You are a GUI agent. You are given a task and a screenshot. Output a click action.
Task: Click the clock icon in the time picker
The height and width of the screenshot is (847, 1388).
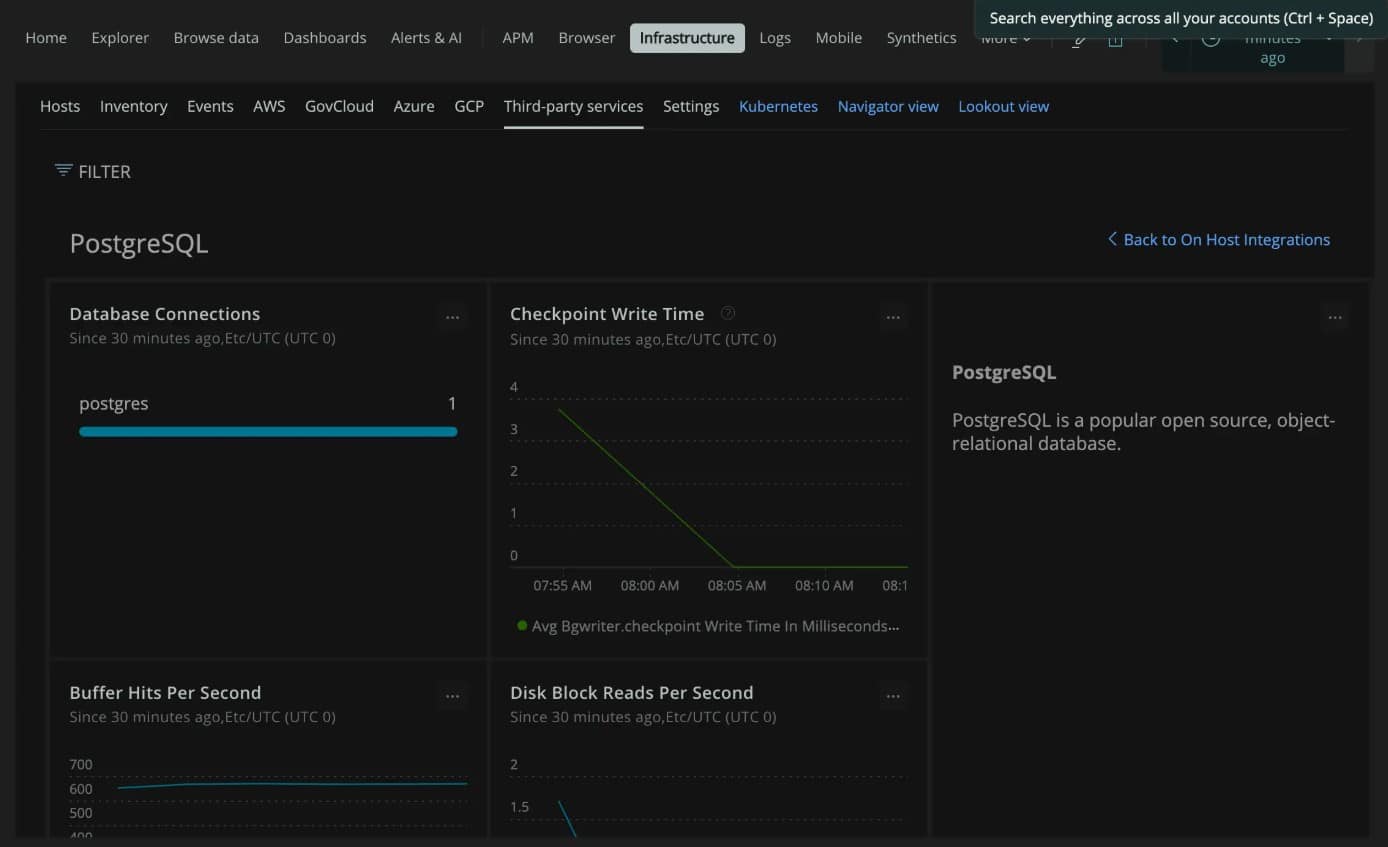[x=1211, y=40]
